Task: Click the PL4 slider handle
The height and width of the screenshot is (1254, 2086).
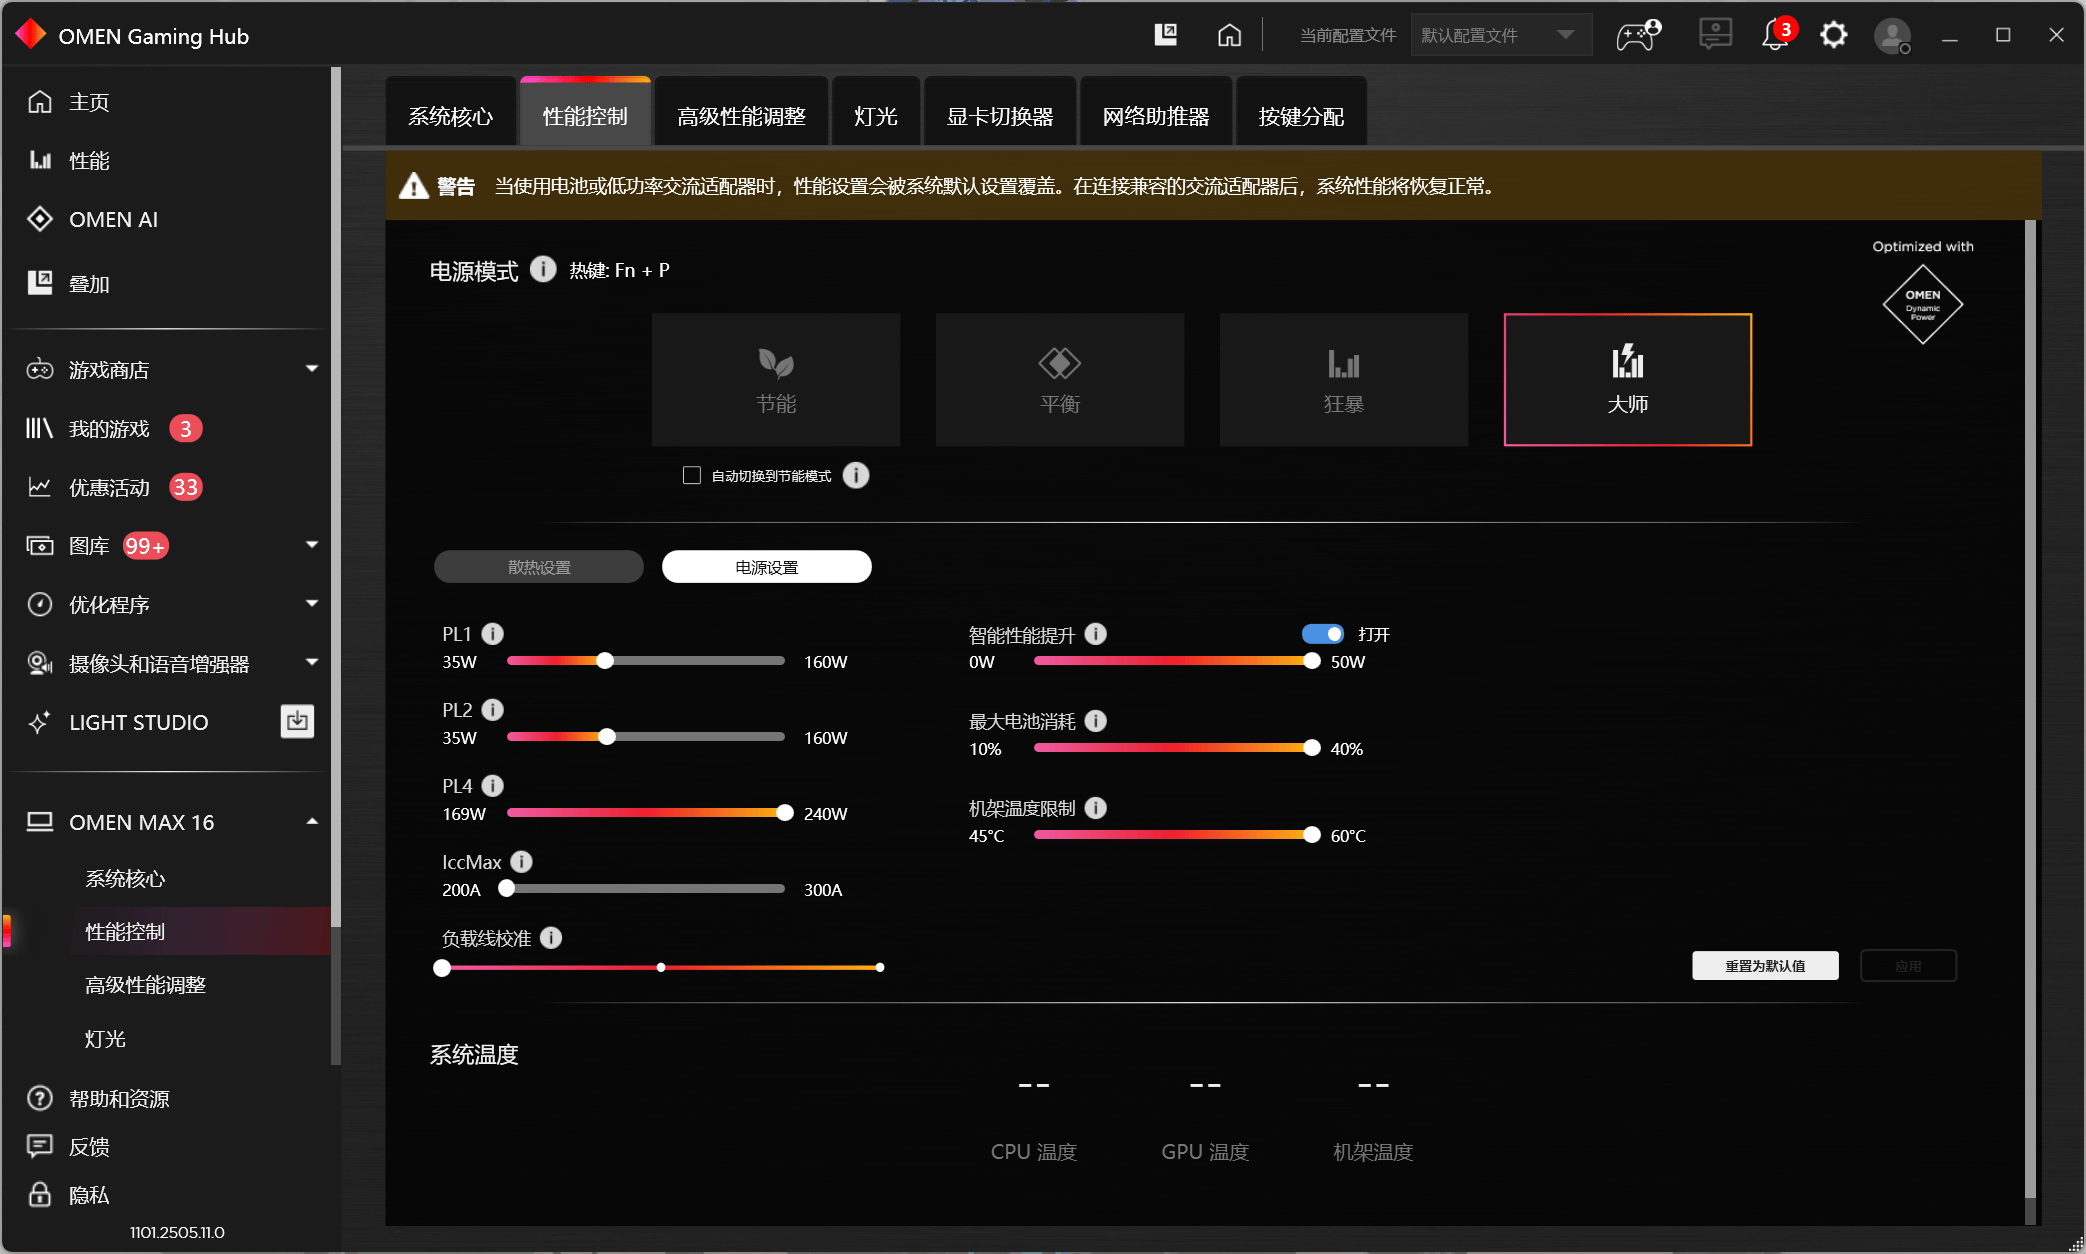Action: pyautogui.click(x=785, y=813)
